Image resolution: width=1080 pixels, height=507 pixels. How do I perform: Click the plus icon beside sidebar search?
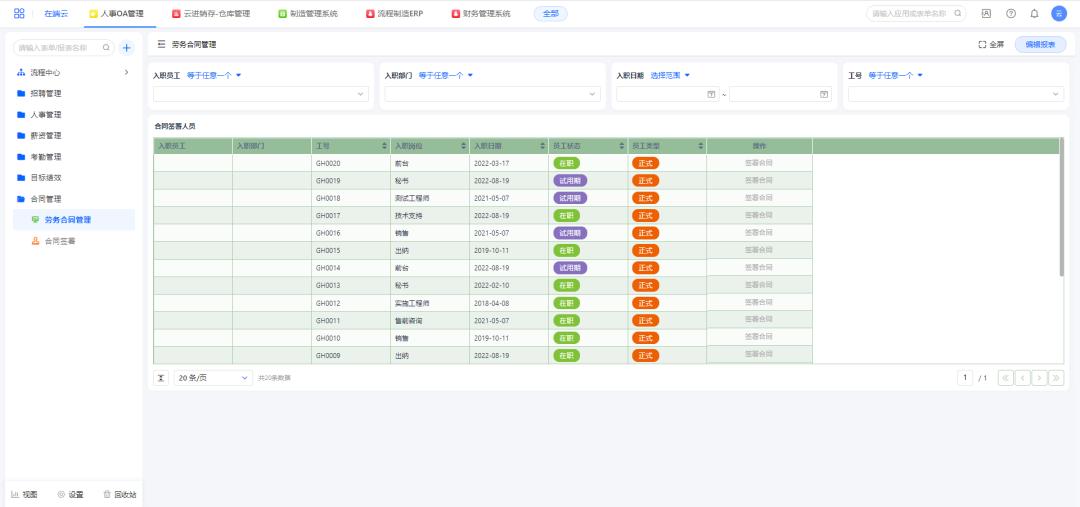click(x=126, y=48)
